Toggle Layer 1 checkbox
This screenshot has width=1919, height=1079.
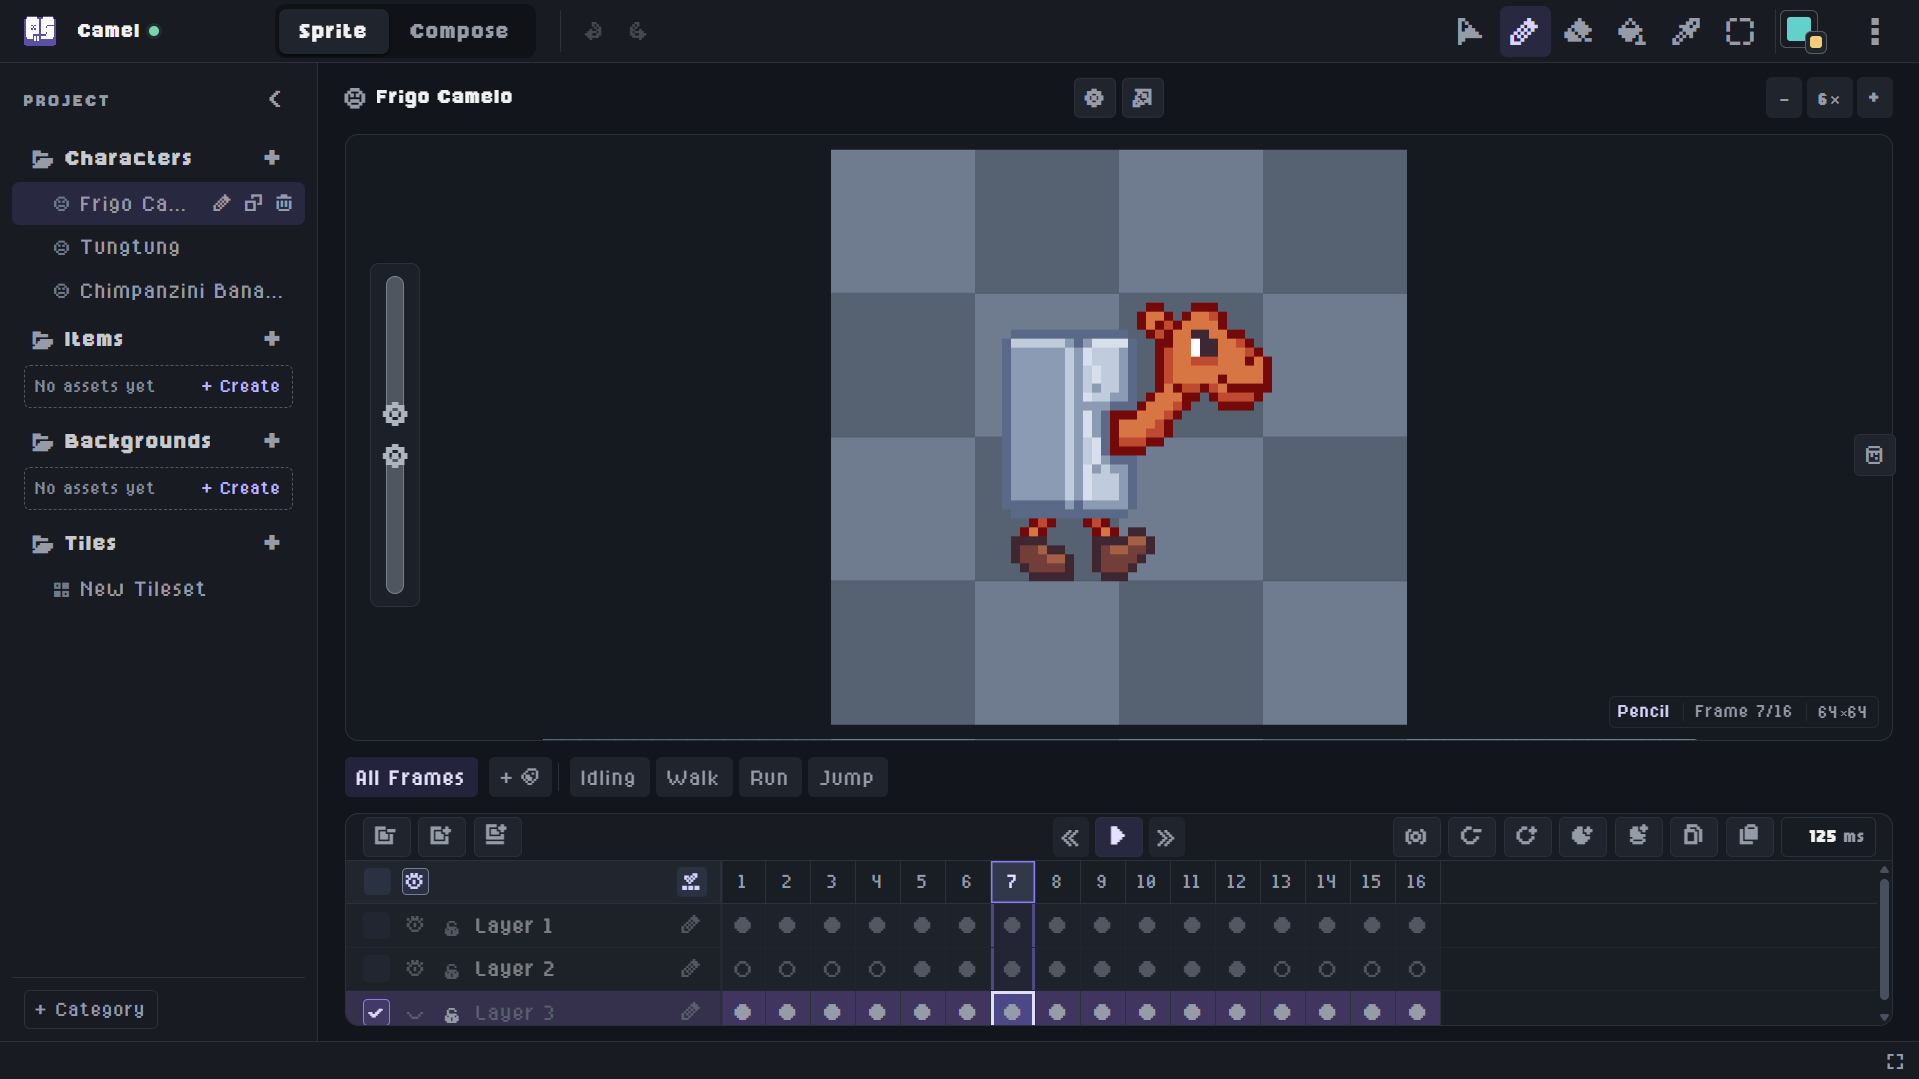tap(376, 925)
